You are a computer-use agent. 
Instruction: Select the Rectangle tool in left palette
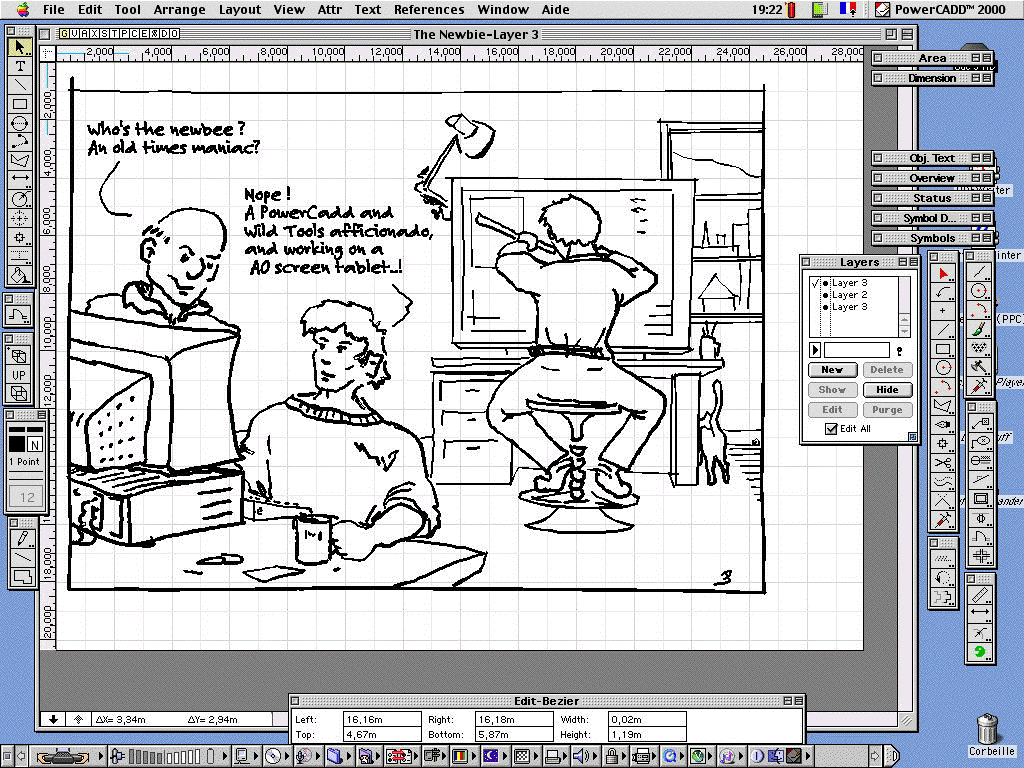20,104
